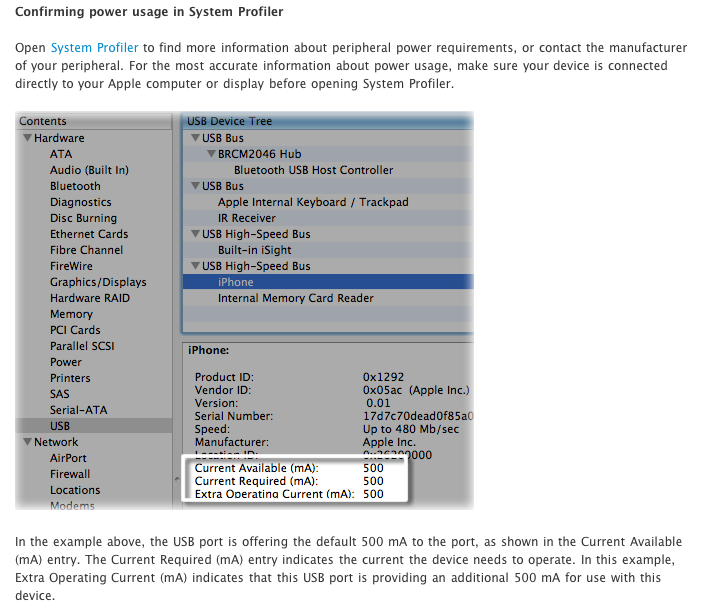Click the Current Required (mA) entry
721x608 pixels.
(289, 481)
